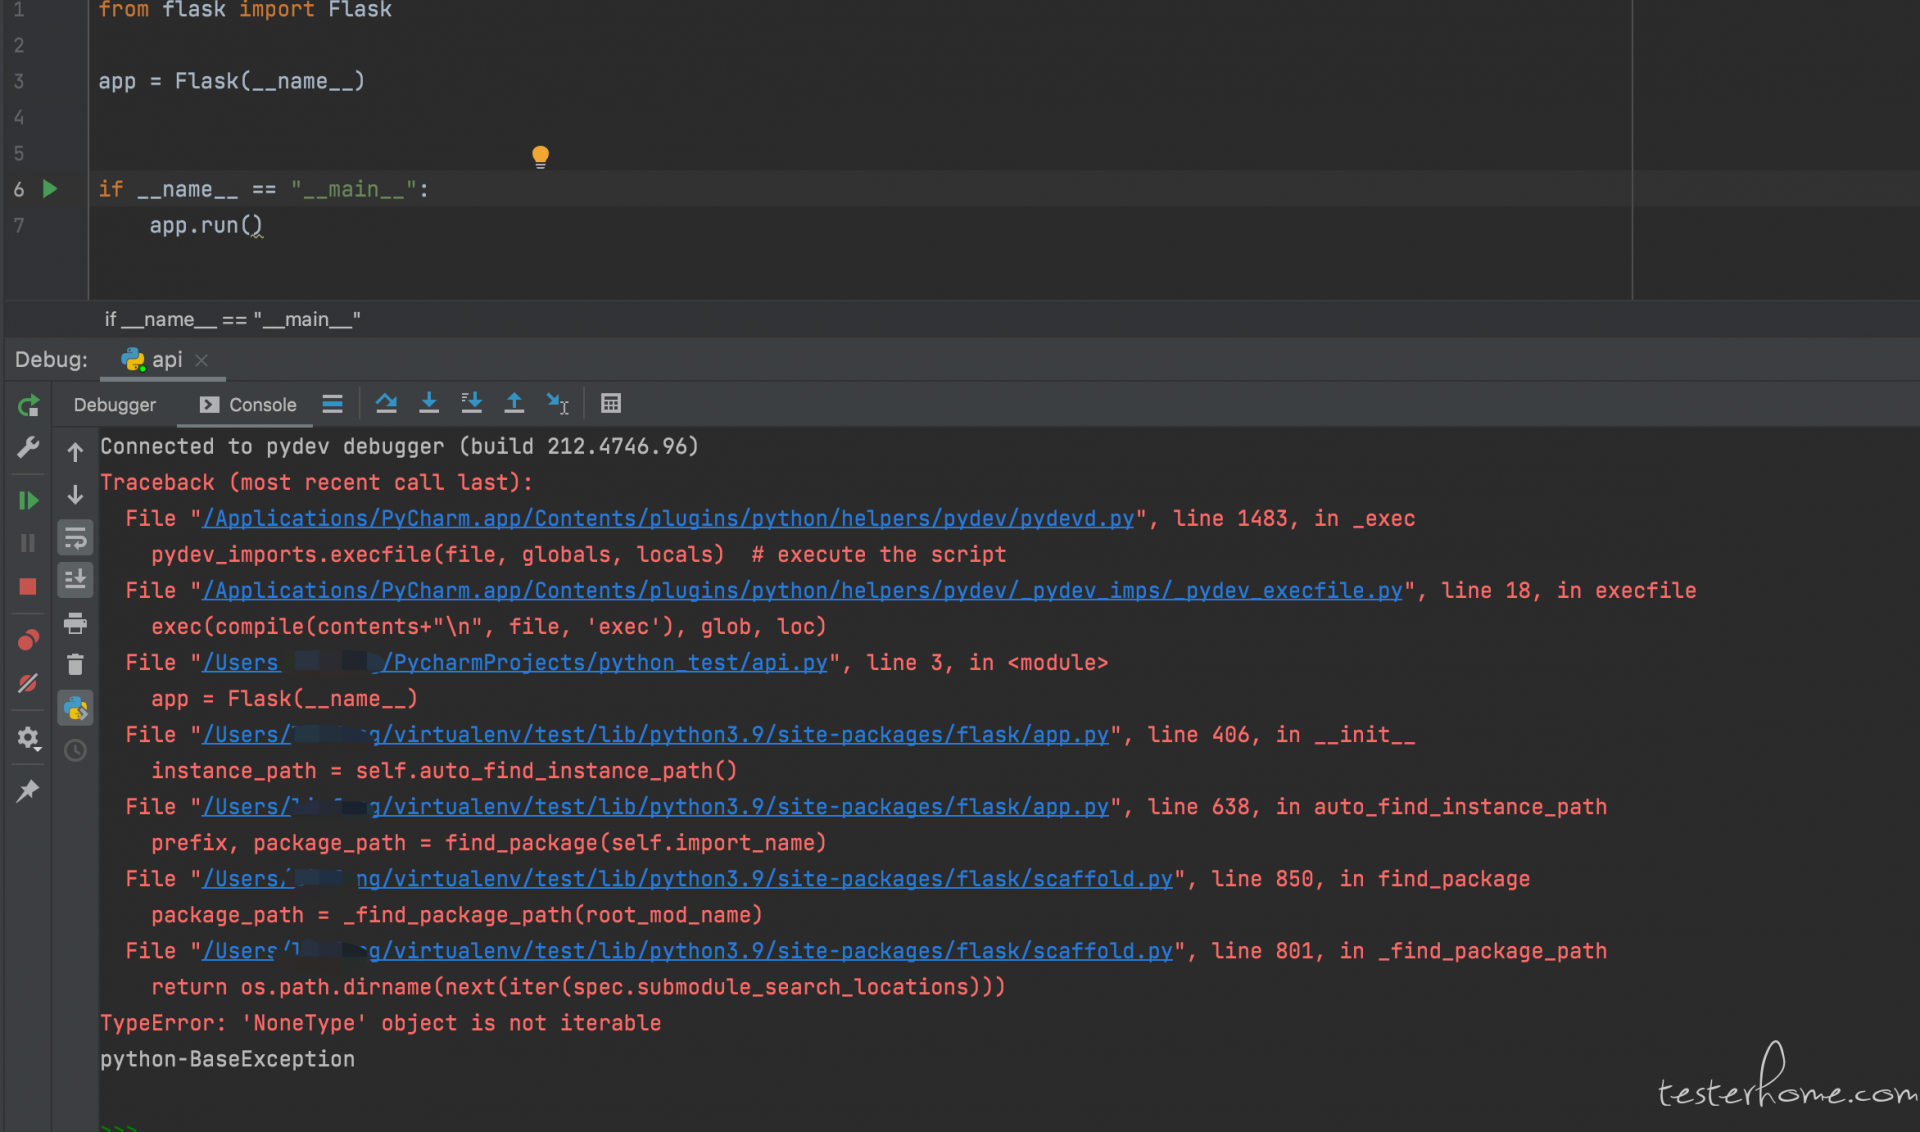Open console command history clock icon
This screenshot has height=1132, width=1920.
tap(75, 750)
